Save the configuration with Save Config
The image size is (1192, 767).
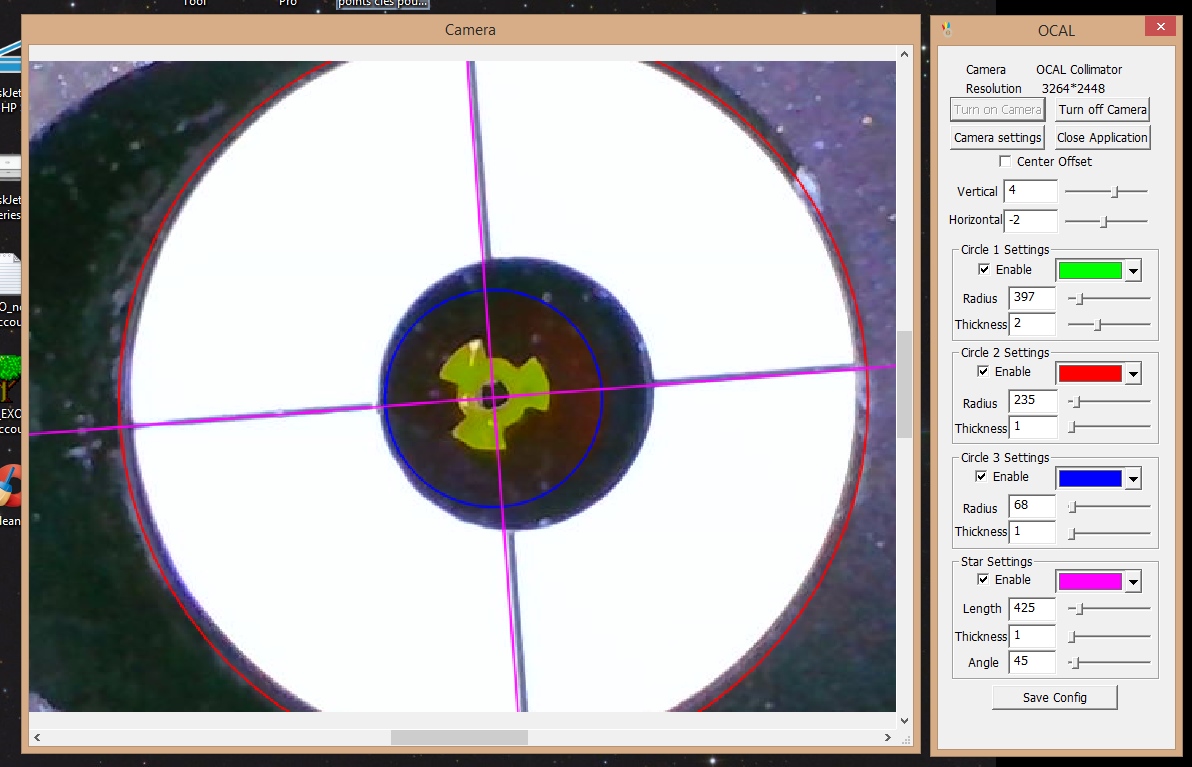1054,697
